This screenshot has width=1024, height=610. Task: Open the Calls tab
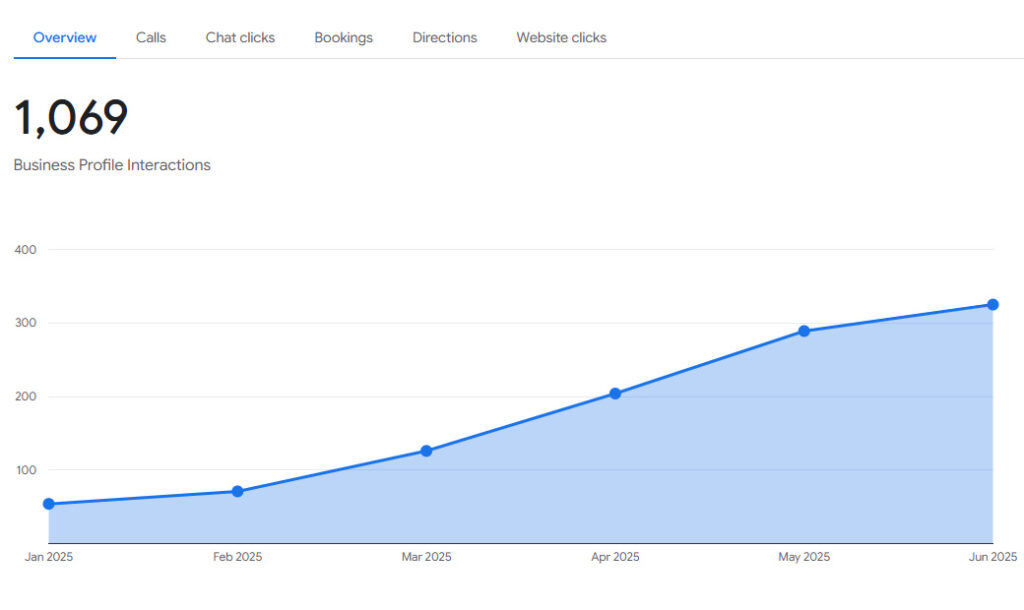click(151, 38)
